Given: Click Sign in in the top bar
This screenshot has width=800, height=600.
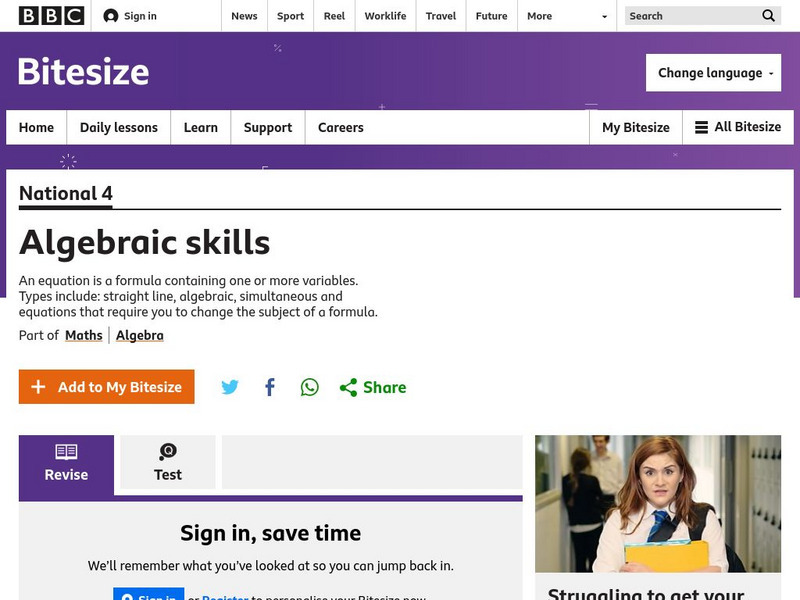Looking at the screenshot, I should click(x=140, y=16).
